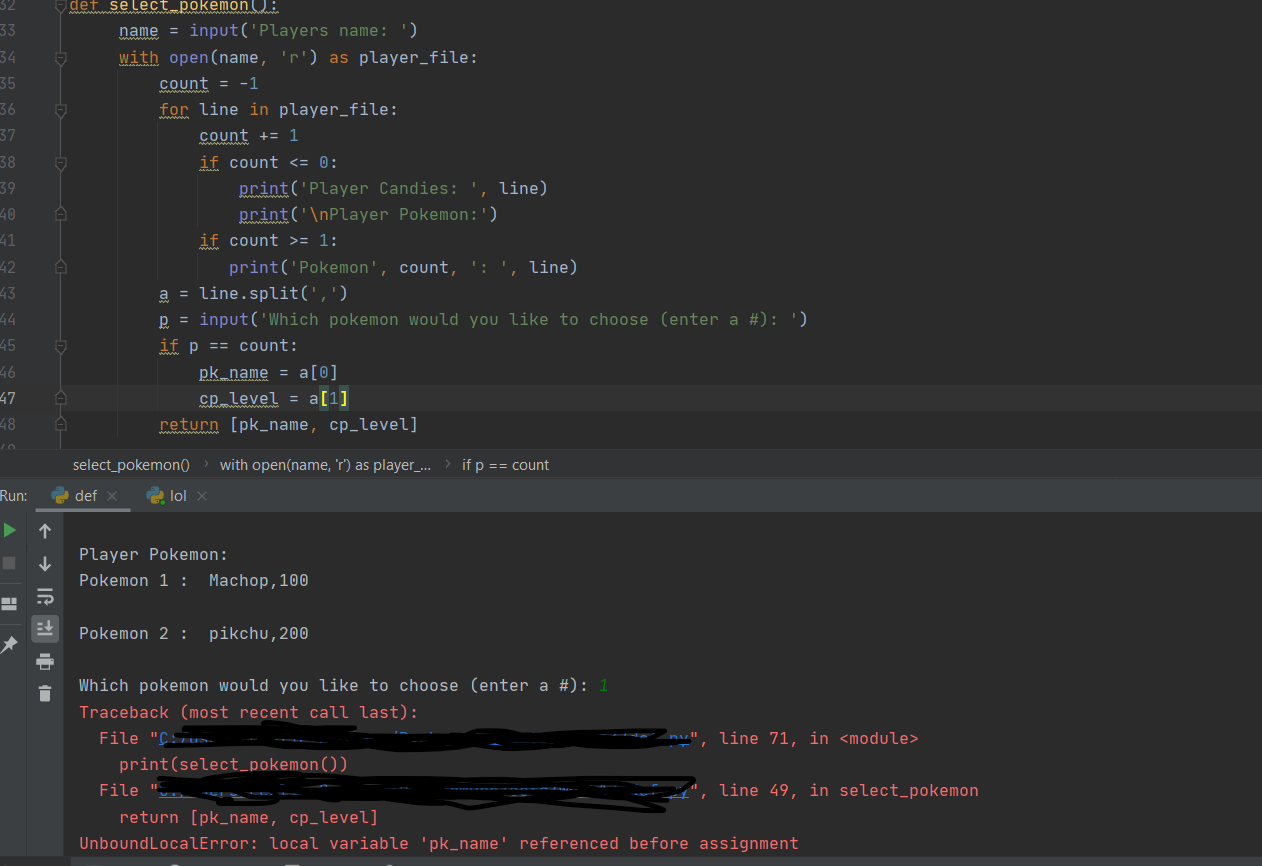This screenshot has width=1262, height=866.
Task: Close the 'def' run tab
Action: pyautogui.click(x=112, y=496)
